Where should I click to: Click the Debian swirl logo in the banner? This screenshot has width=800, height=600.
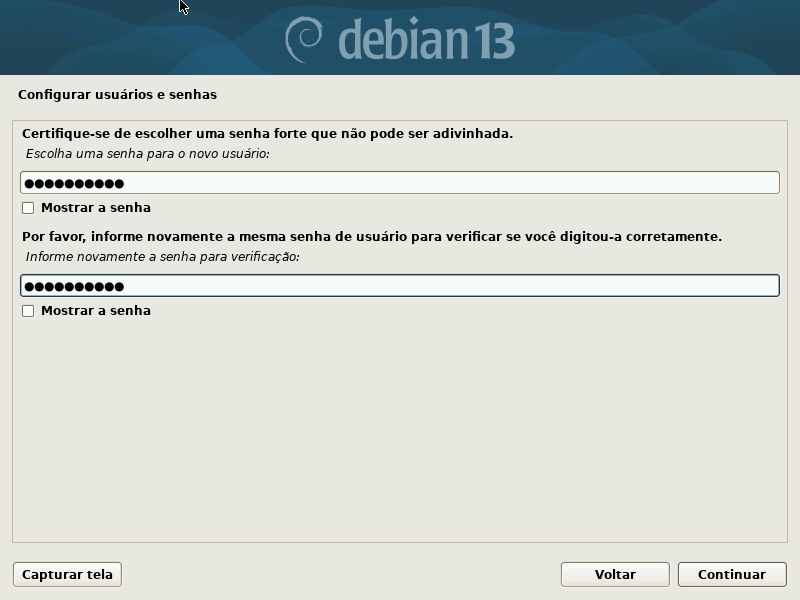pyautogui.click(x=304, y=39)
